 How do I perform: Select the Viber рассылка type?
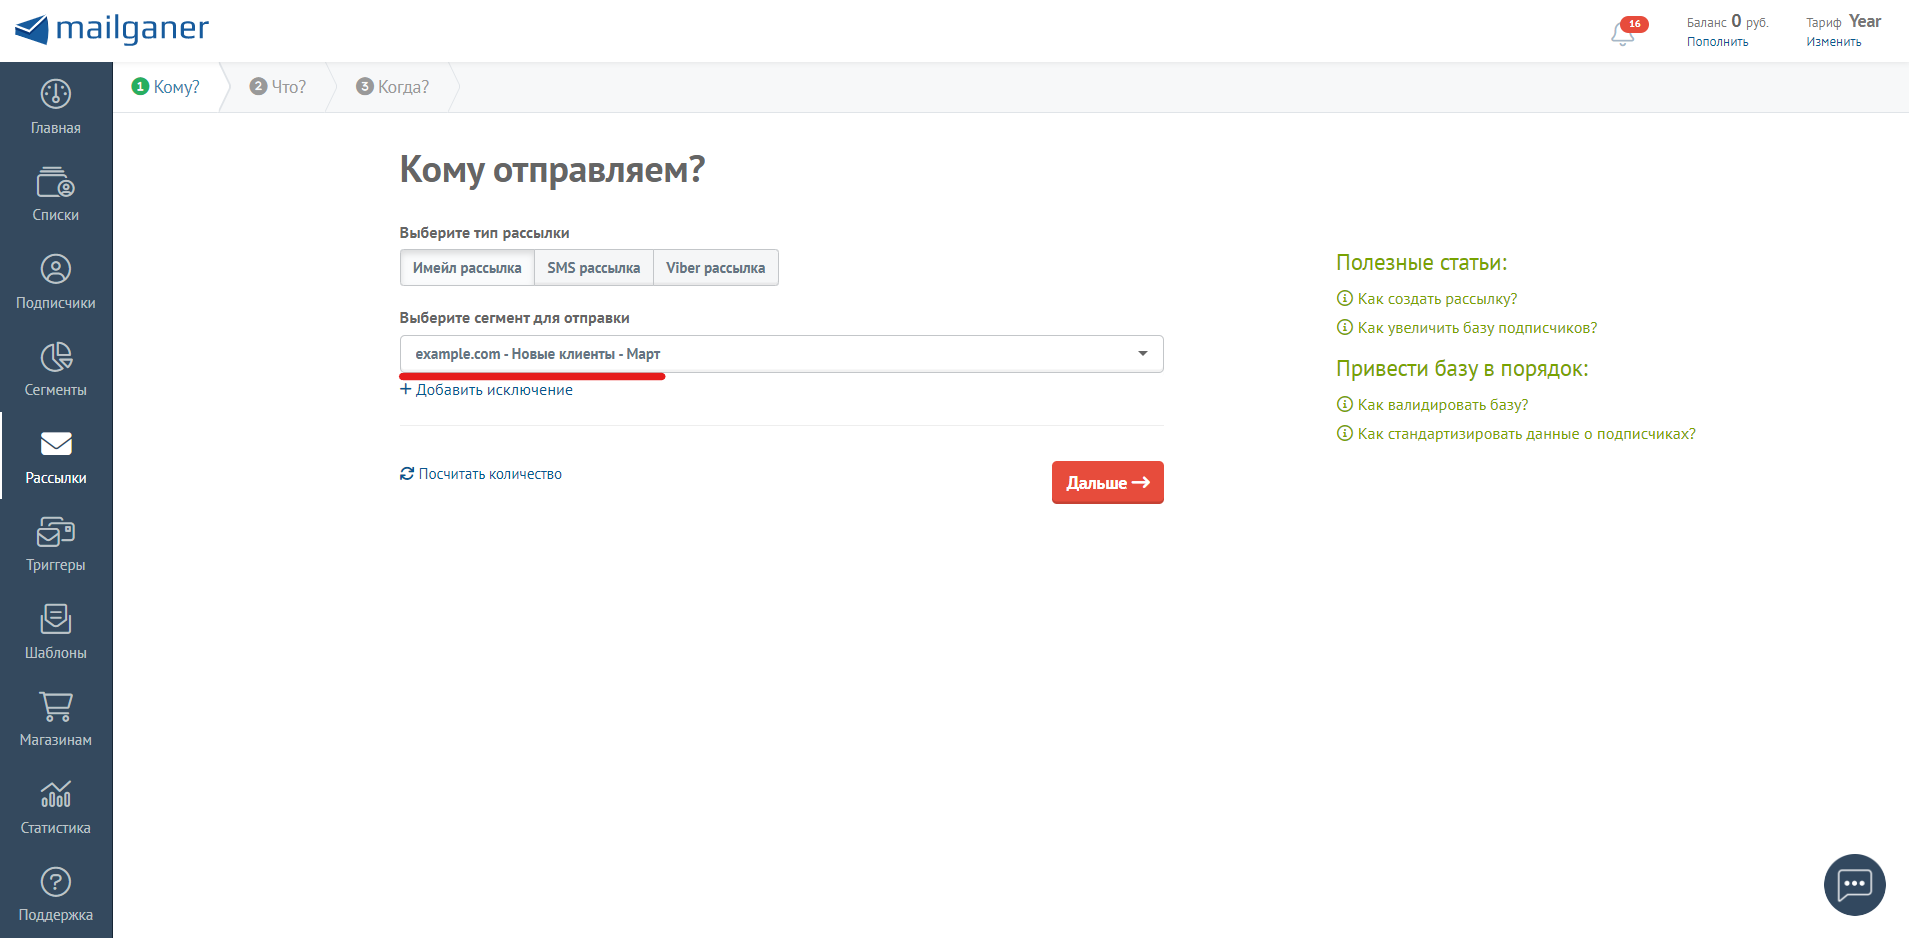pyautogui.click(x=716, y=268)
